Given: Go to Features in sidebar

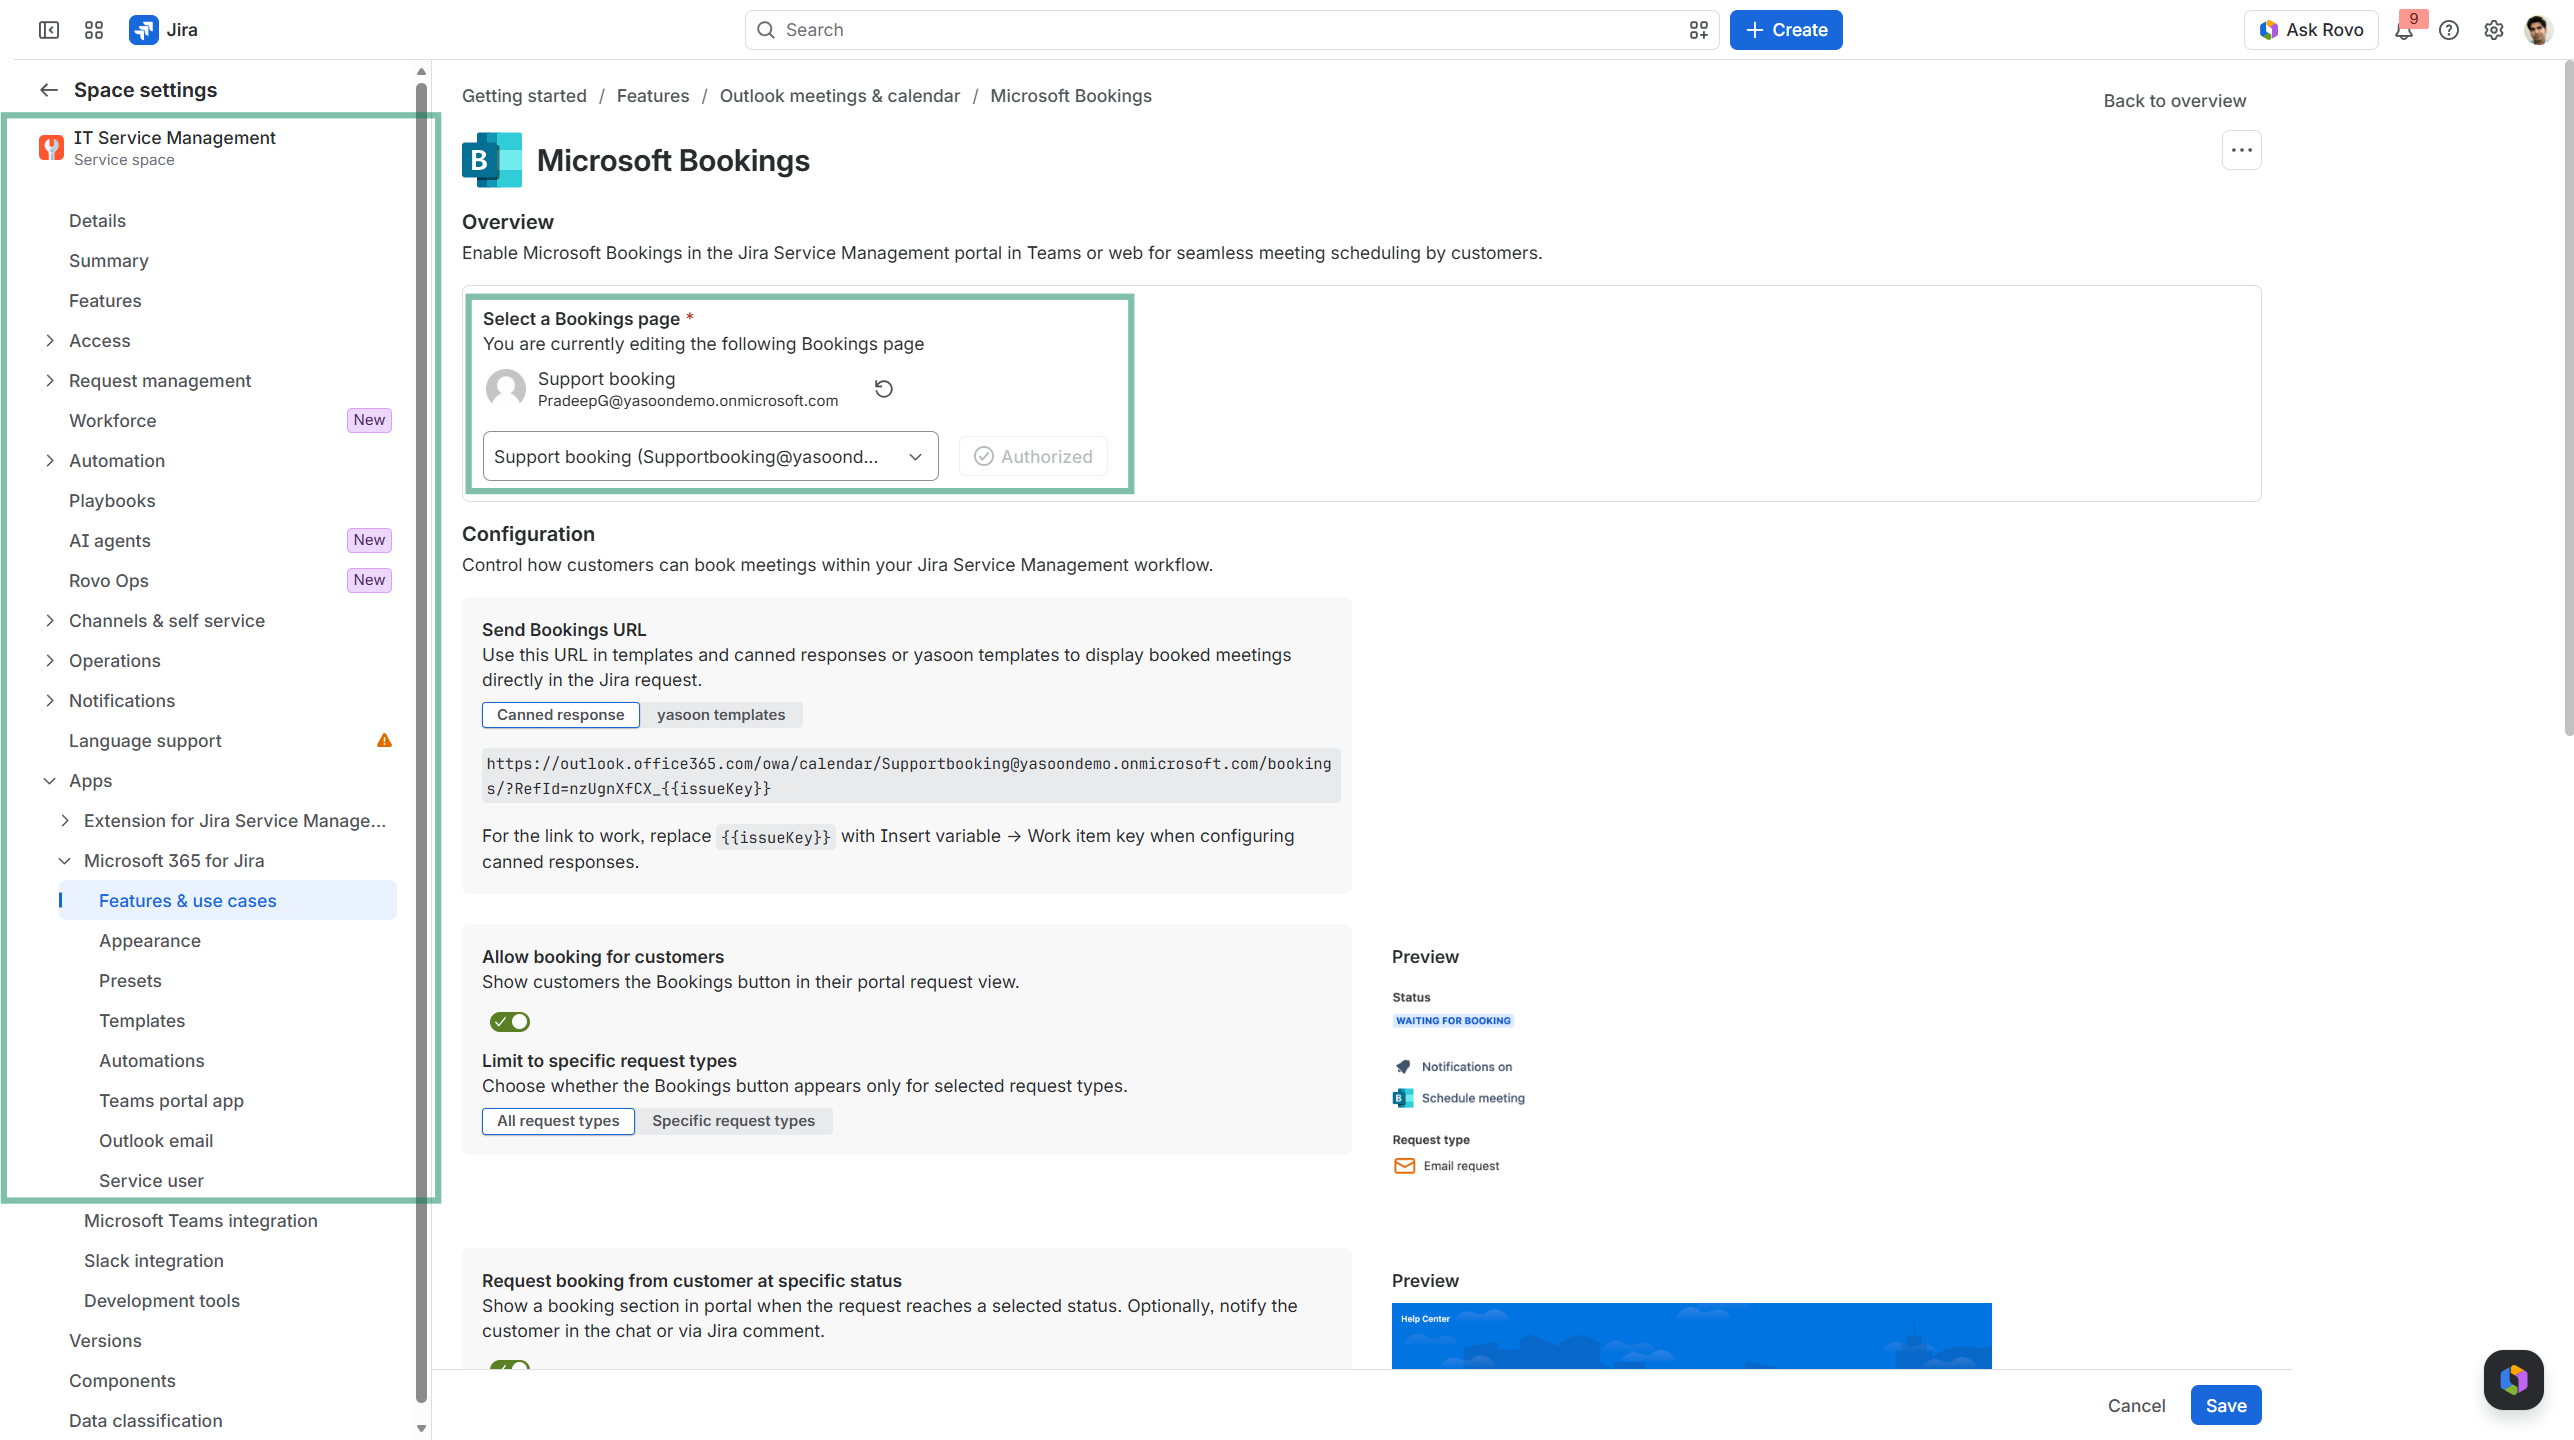Looking at the screenshot, I should point(105,301).
